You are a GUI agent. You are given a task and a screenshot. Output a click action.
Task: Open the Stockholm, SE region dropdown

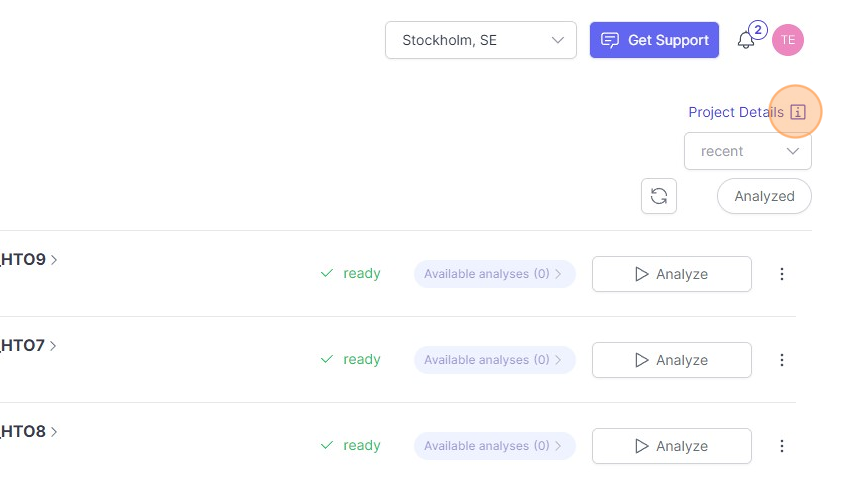(x=480, y=40)
